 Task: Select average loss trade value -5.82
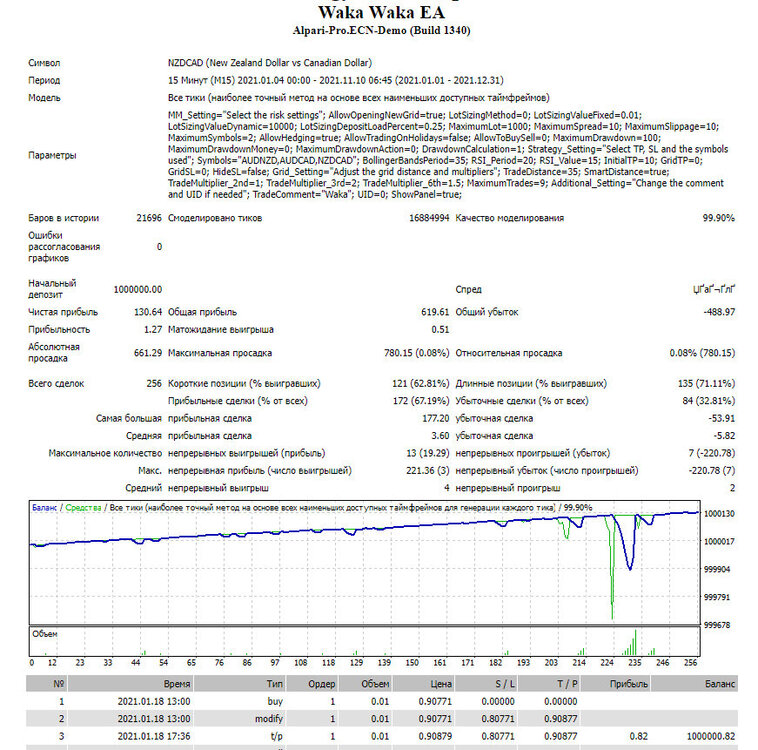pyautogui.click(x=724, y=436)
